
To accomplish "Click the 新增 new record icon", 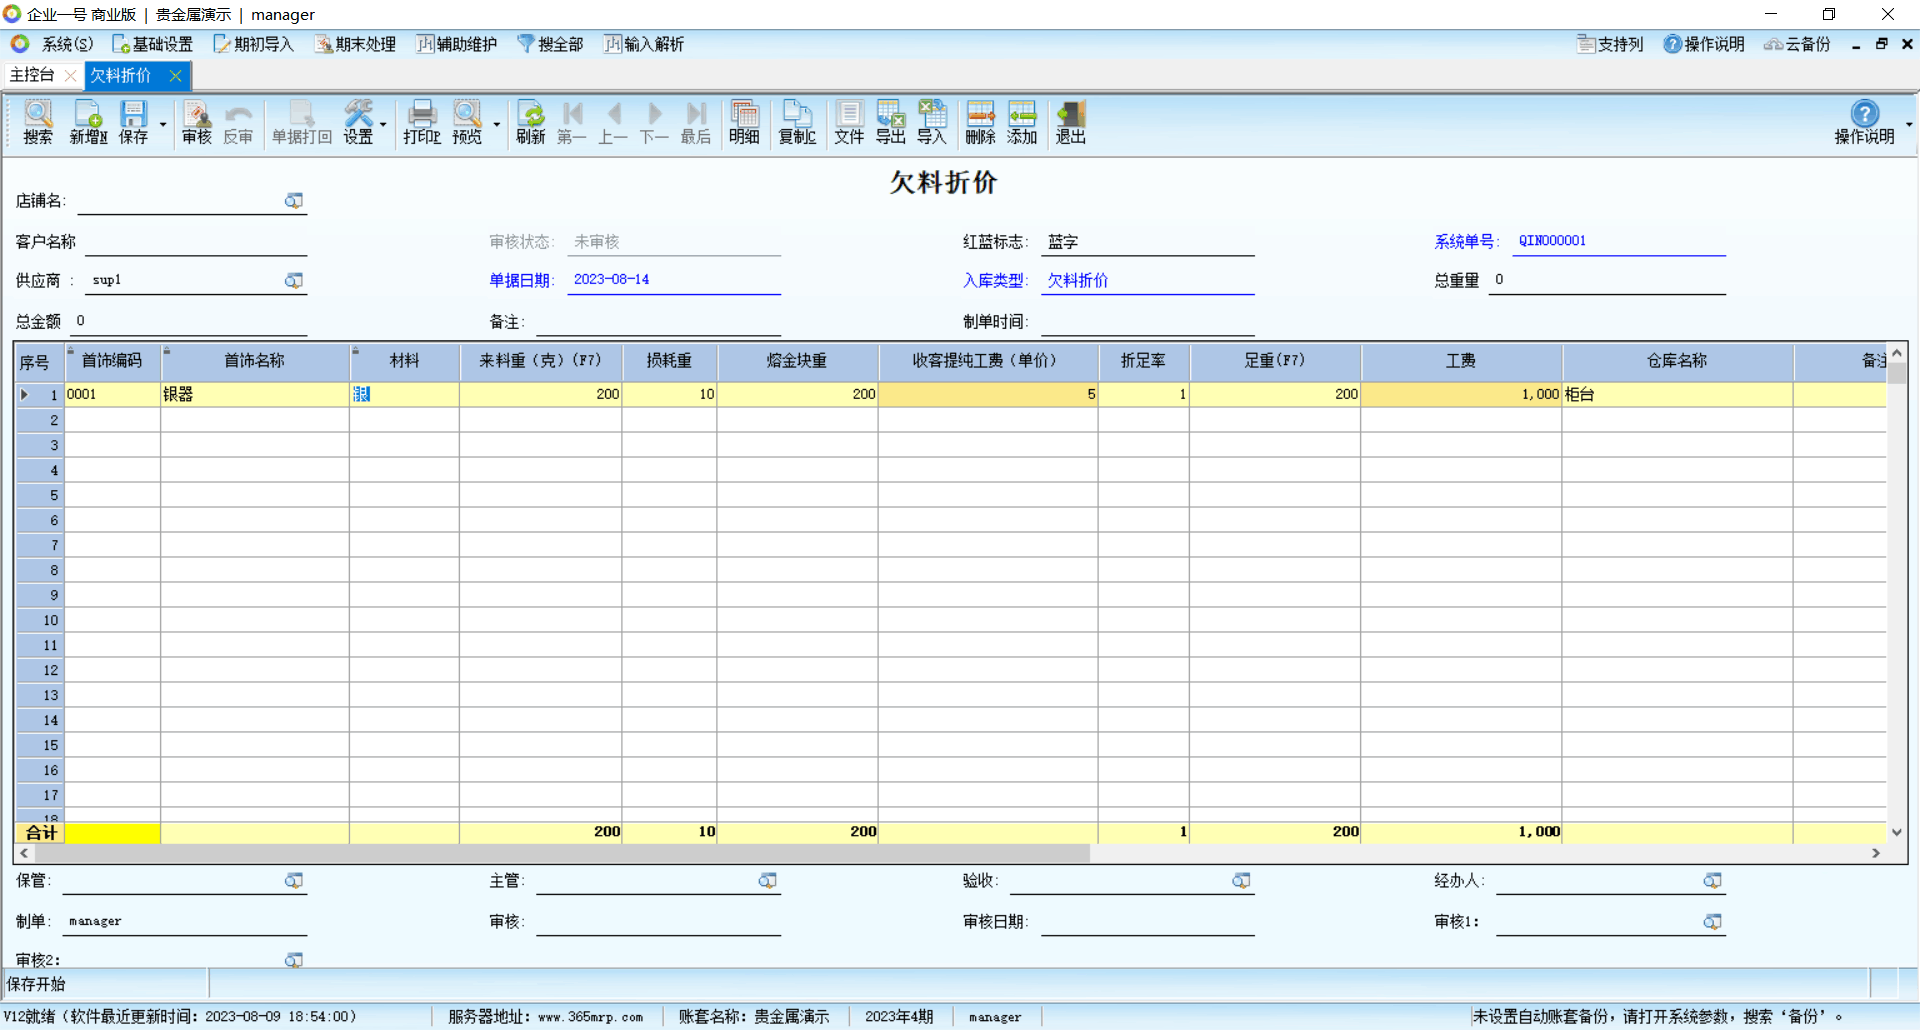I will pos(88,123).
